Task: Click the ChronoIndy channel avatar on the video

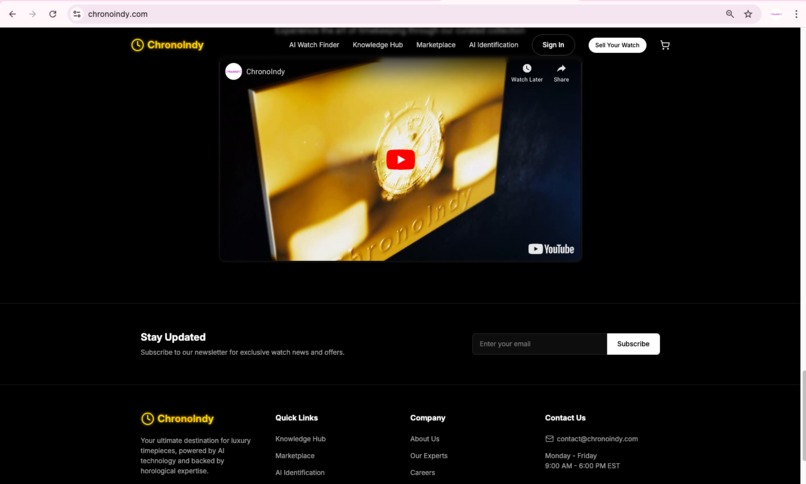Action: (x=233, y=71)
